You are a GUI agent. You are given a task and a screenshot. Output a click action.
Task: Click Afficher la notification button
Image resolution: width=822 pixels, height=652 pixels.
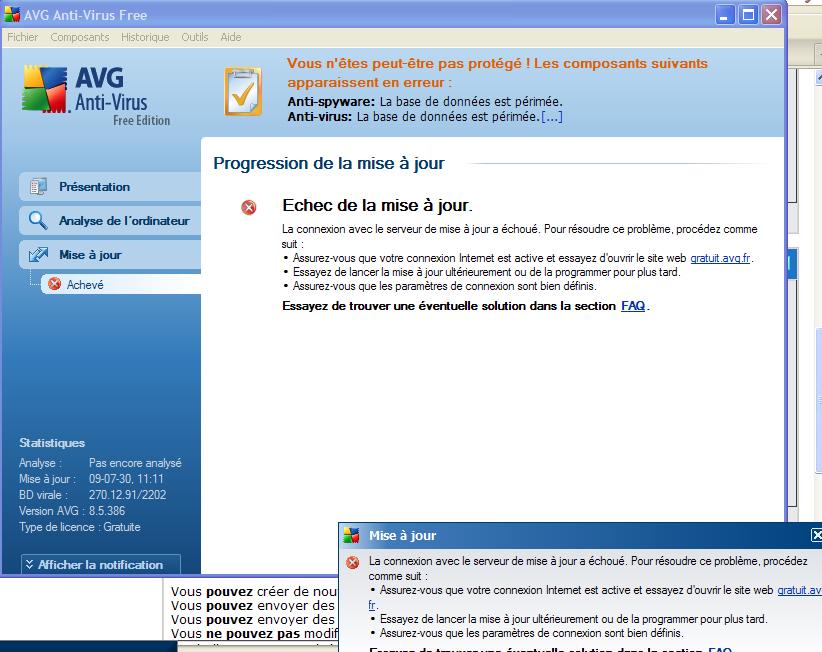tap(101, 564)
